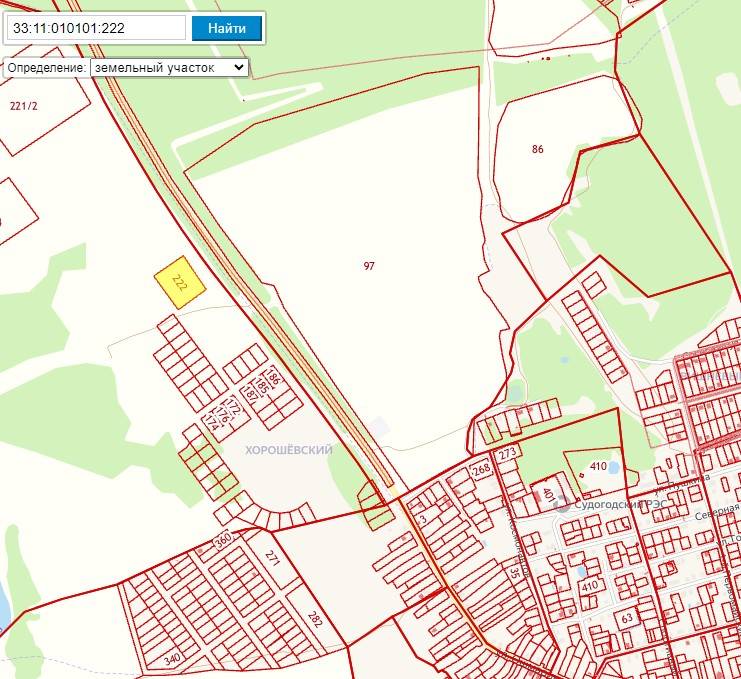Choose parcel labeled 174
The height and width of the screenshot is (679, 741).
[210, 424]
